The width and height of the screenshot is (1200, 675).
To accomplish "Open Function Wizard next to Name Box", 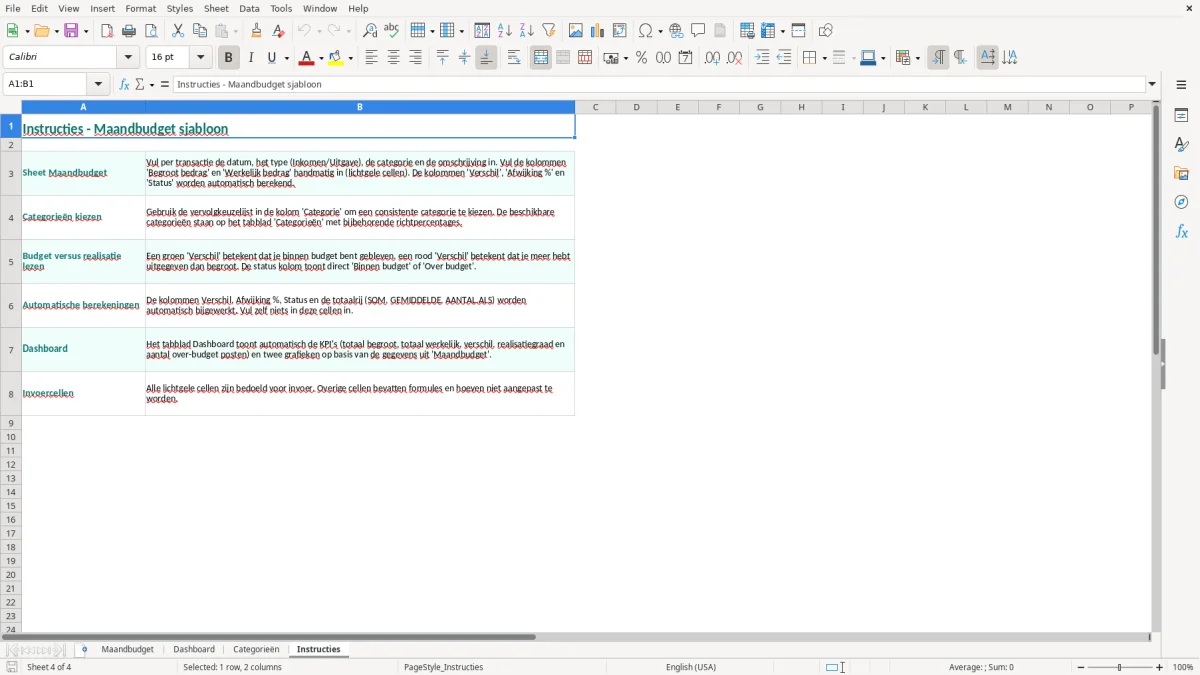I will coord(124,84).
